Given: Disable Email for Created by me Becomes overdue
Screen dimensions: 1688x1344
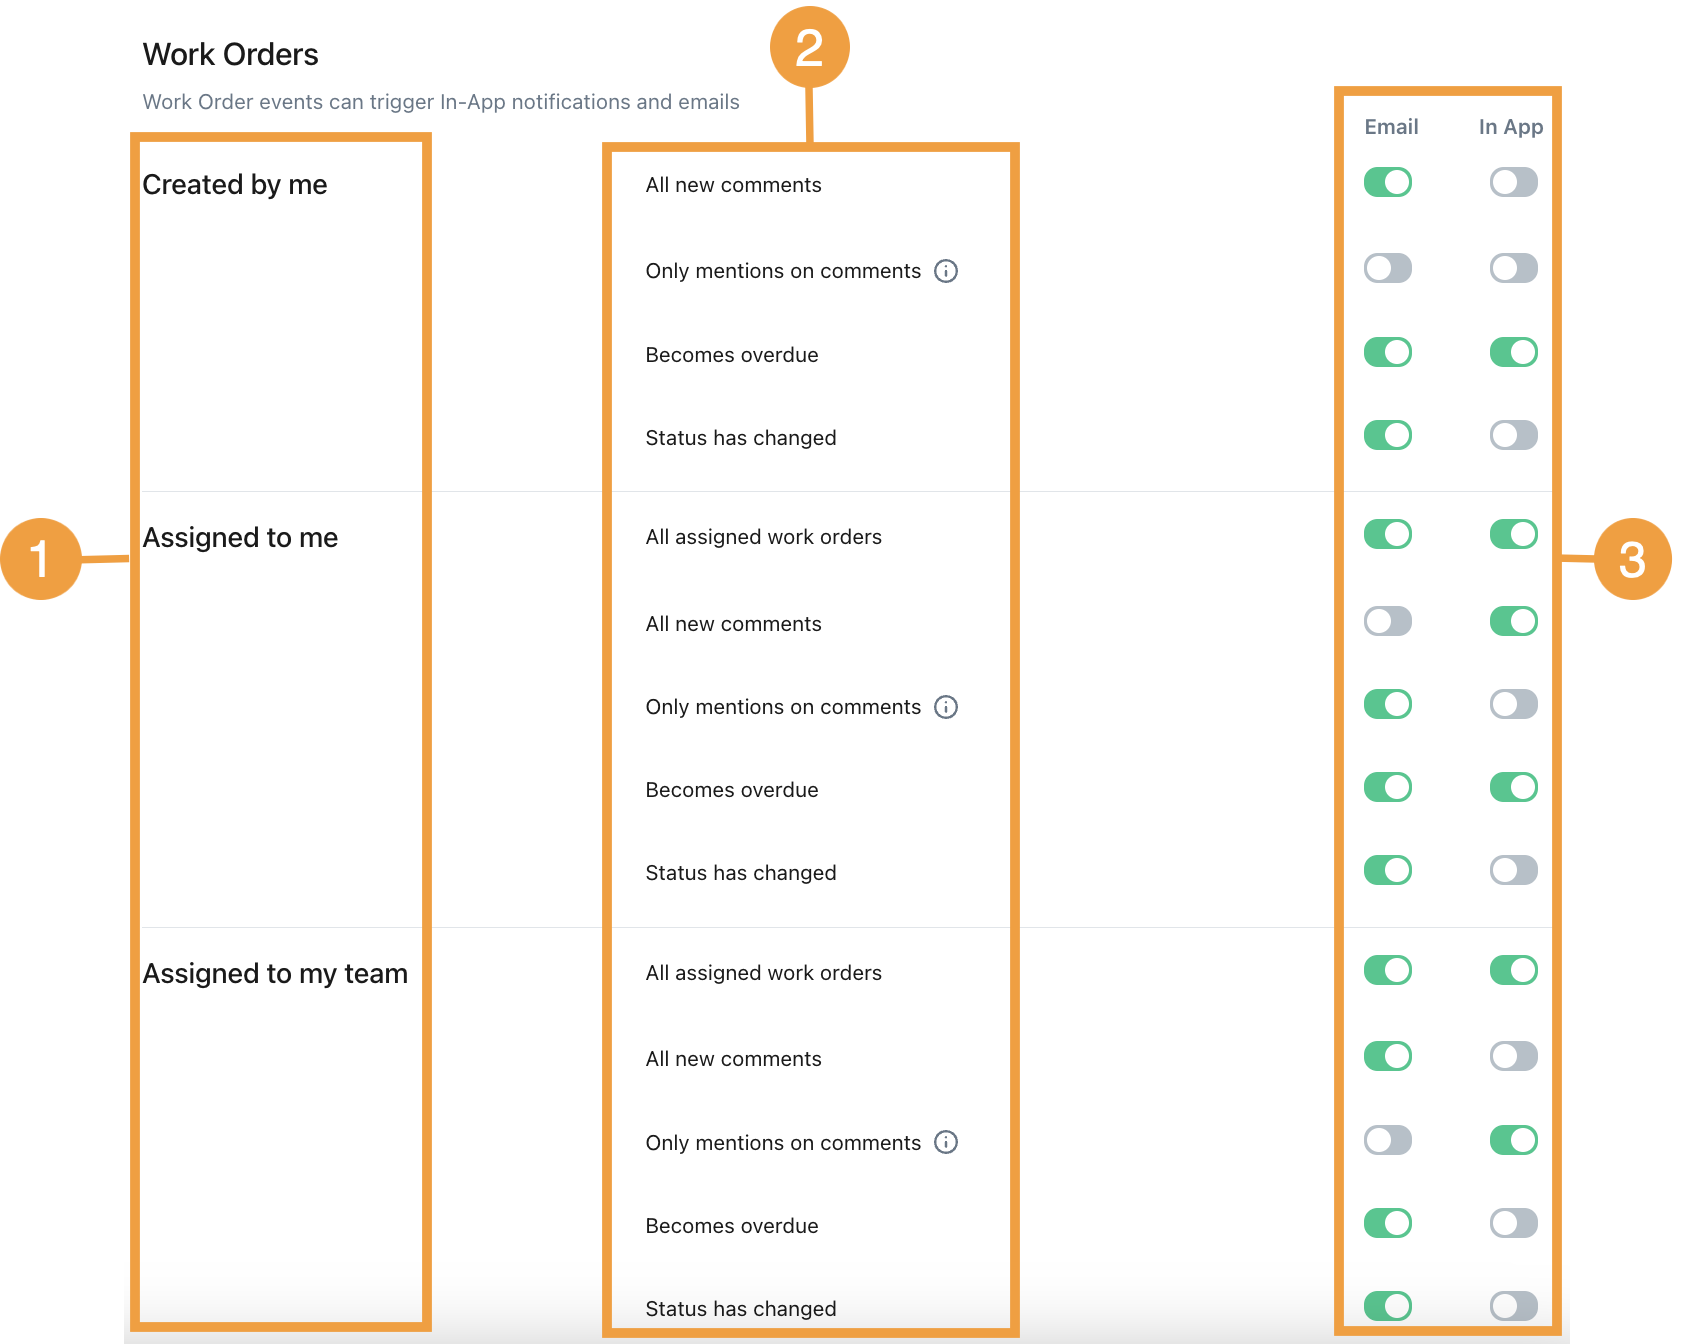Looking at the screenshot, I should [1388, 352].
